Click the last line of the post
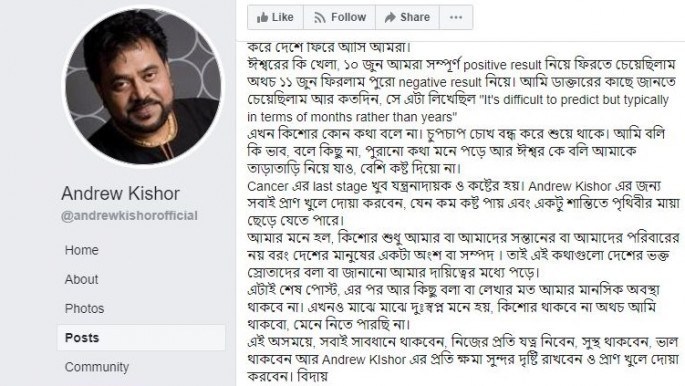 point(287,376)
